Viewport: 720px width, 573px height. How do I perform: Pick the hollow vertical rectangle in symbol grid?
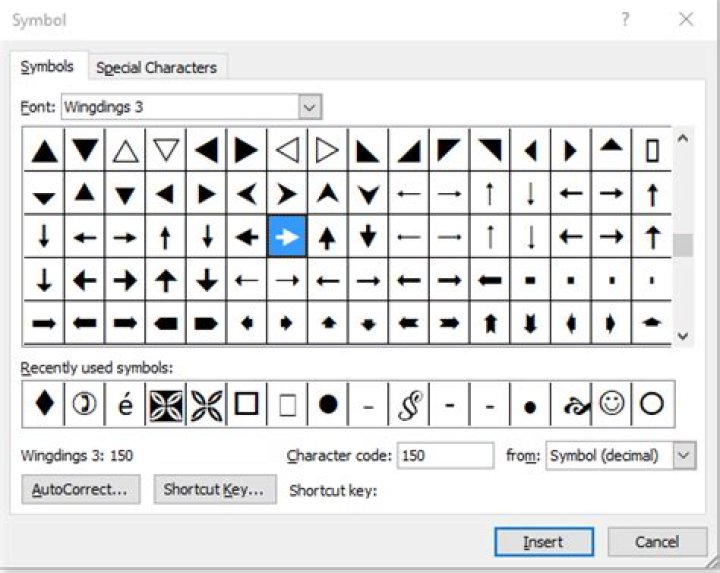coord(652,151)
